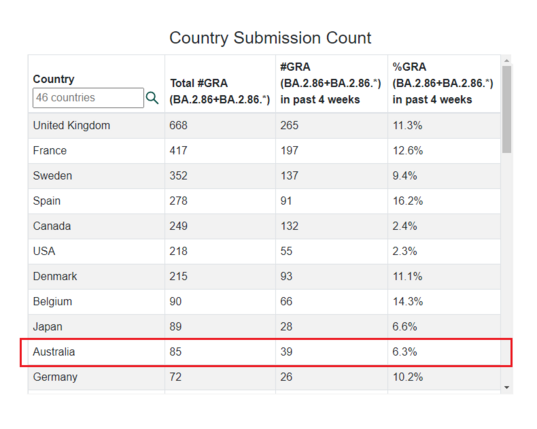Focus the 46 countries search field

[88, 98]
